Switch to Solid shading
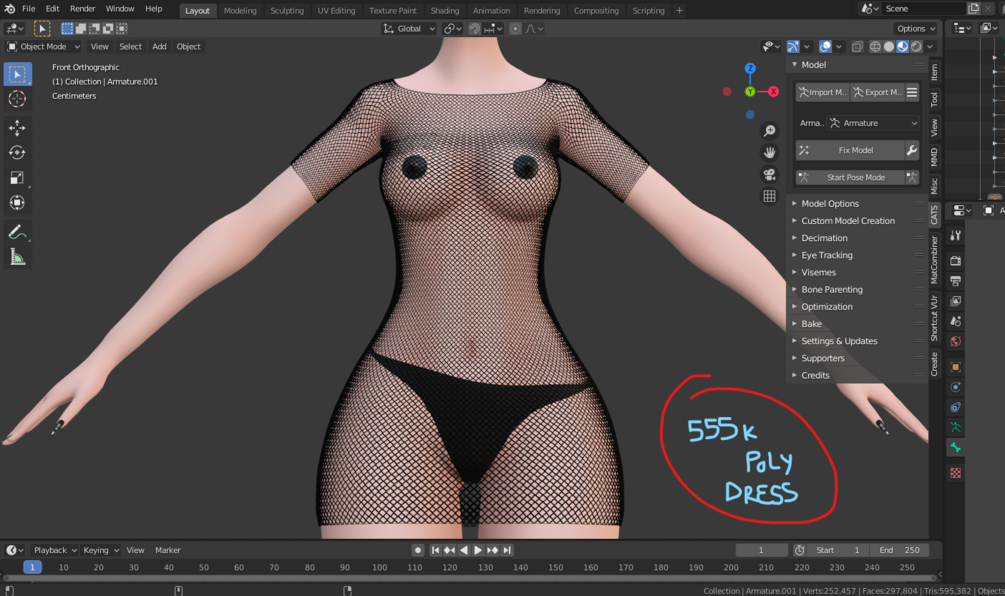This screenshot has width=1005, height=596. click(889, 47)
